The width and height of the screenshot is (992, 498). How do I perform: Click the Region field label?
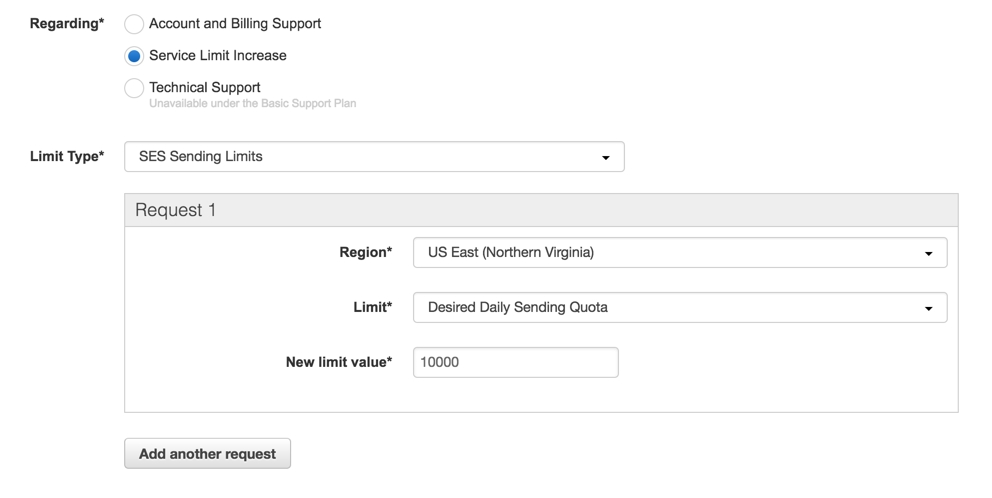click(x=366, y=253)
